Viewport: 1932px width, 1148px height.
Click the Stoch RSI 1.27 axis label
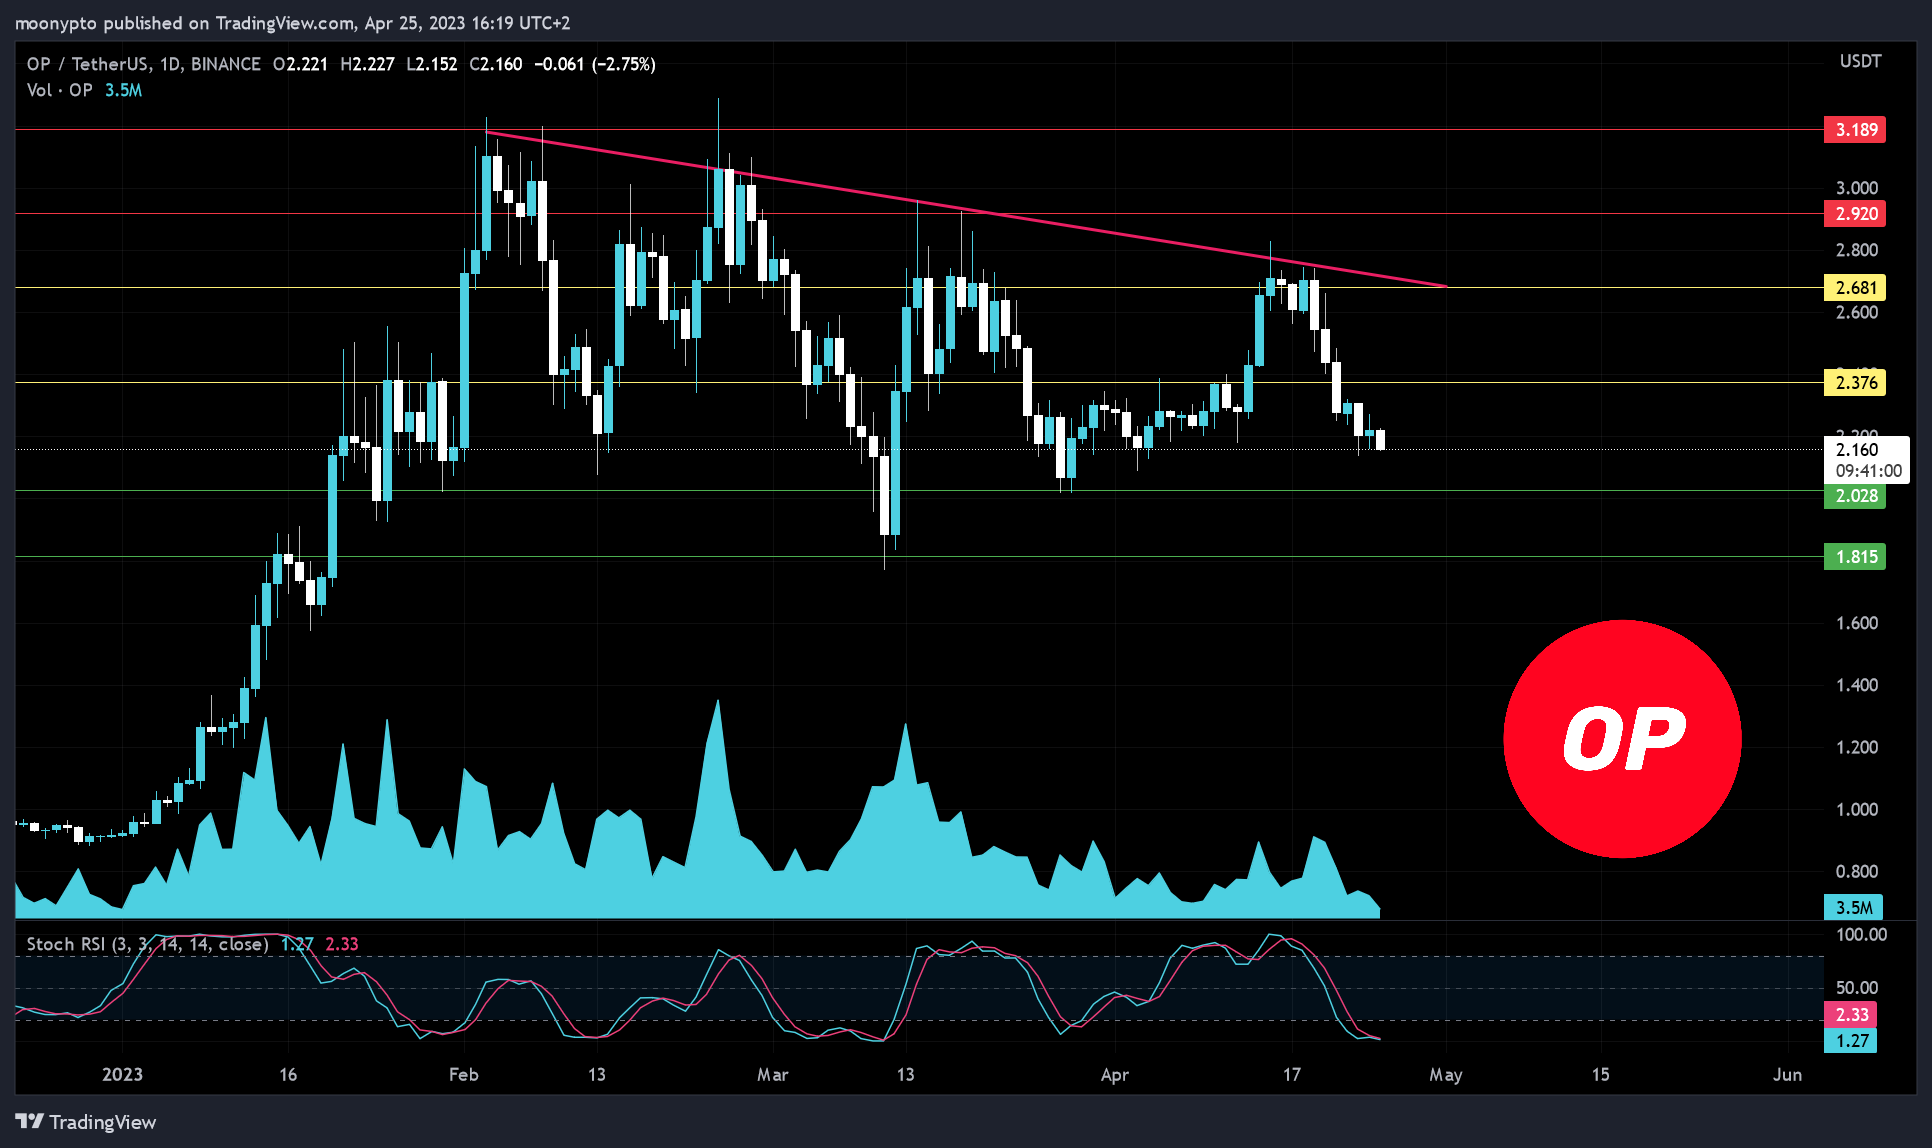coord(1851,1041)
